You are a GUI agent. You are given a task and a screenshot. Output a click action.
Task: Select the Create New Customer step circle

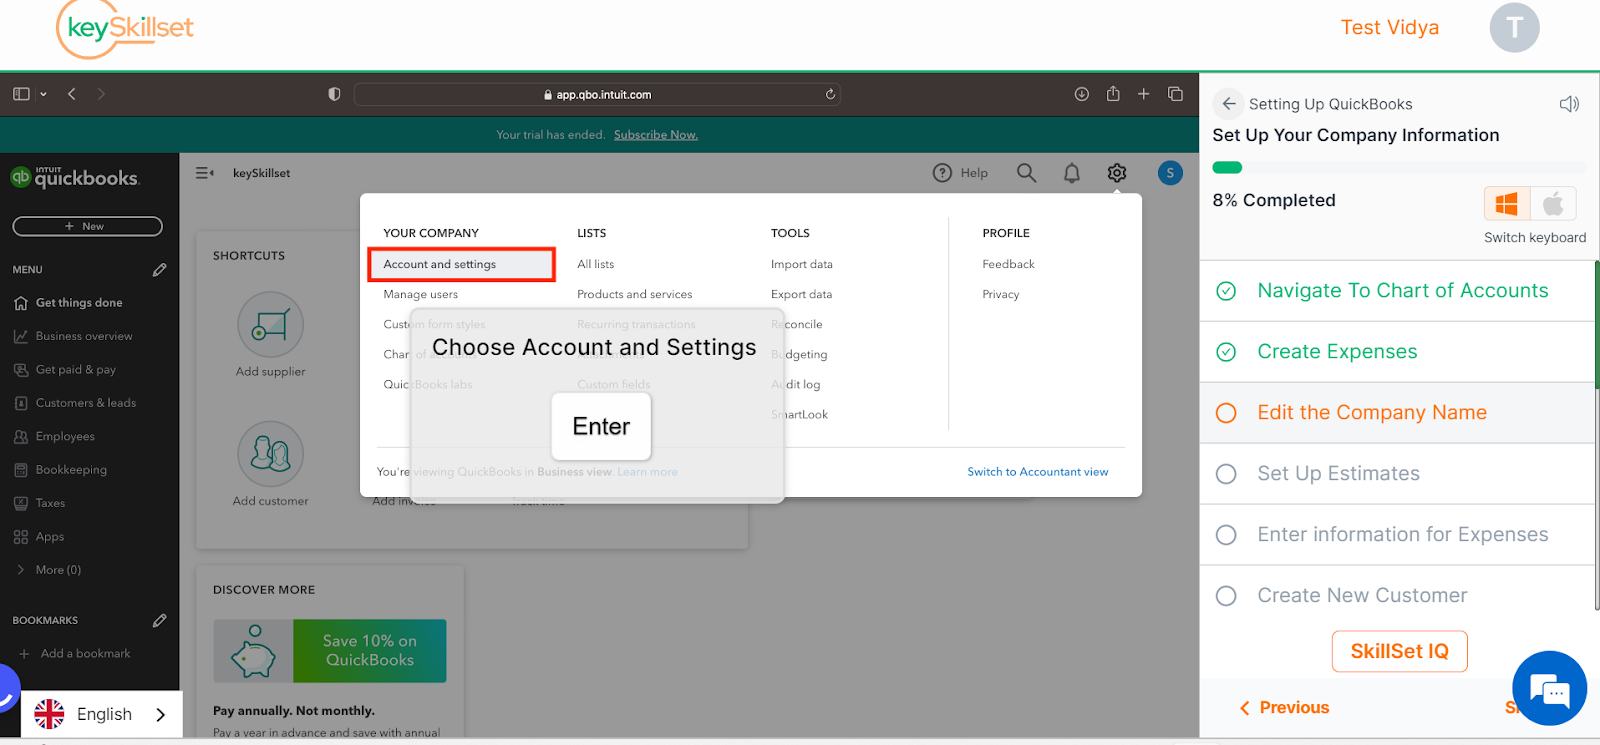pos(1226,596)
